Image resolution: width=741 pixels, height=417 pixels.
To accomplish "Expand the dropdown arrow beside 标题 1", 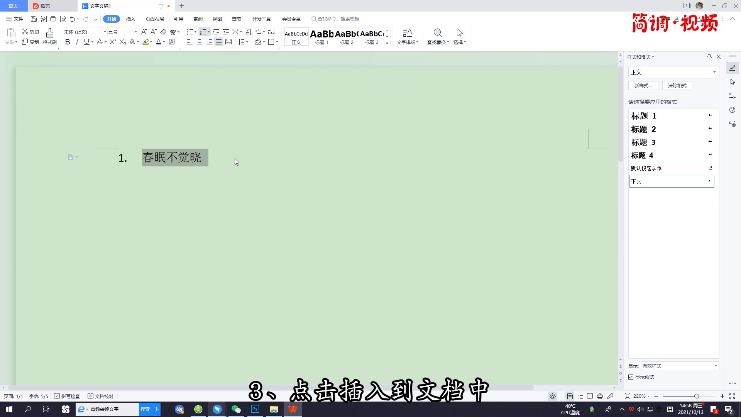I will (x=711, y=116).
